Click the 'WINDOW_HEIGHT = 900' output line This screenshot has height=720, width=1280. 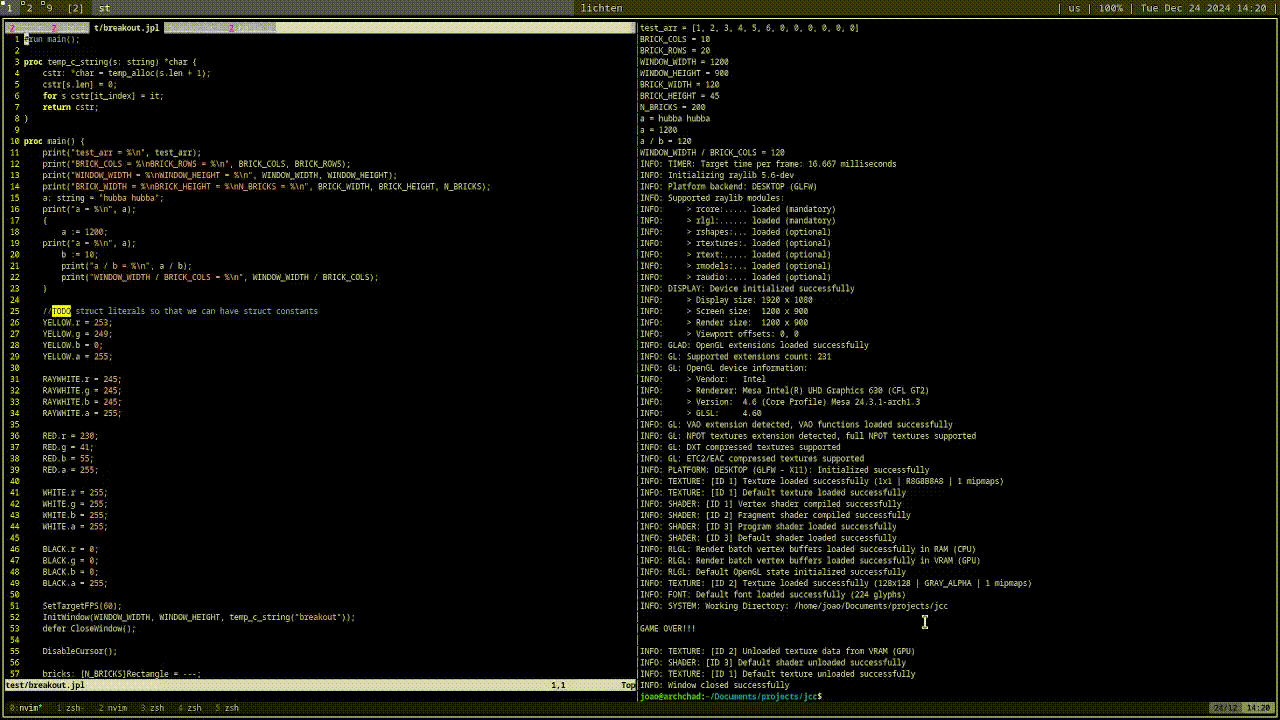[x=684, y=73]
